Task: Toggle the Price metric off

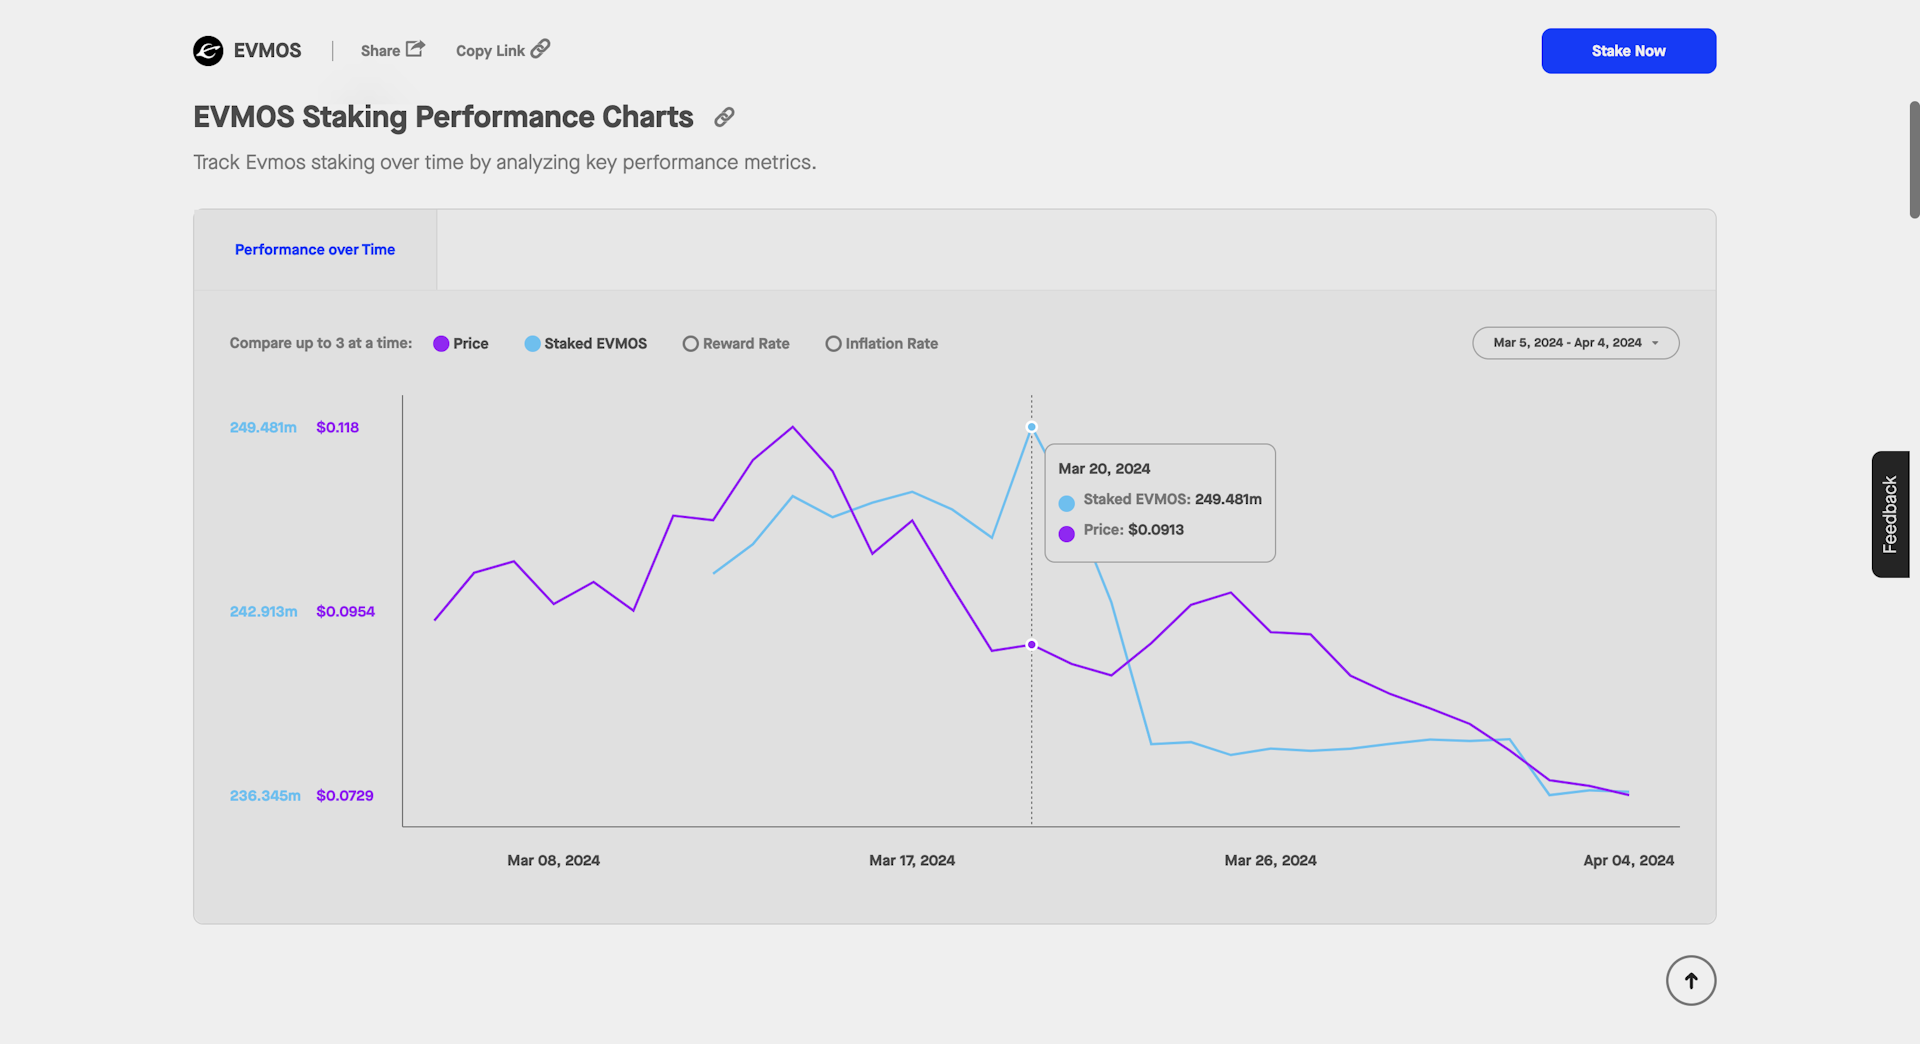Action: (460, 343)
